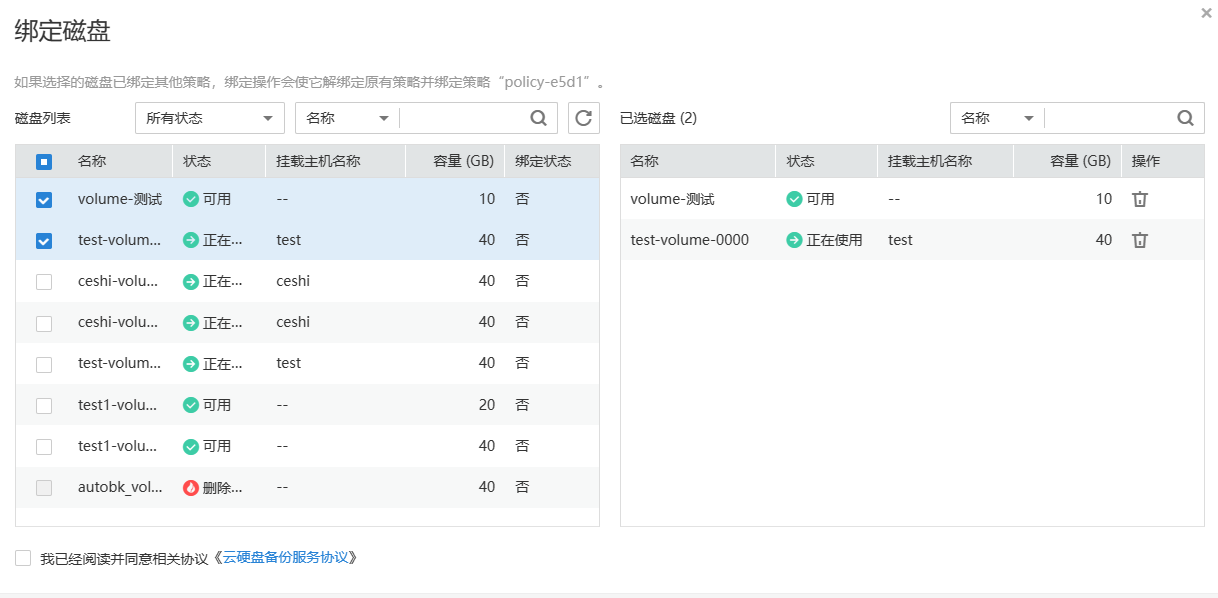Check the 20 GB test1-volume disk checkbox
Screen dimensions: 1218x598
pyautogui.click(x=44, y=405)
